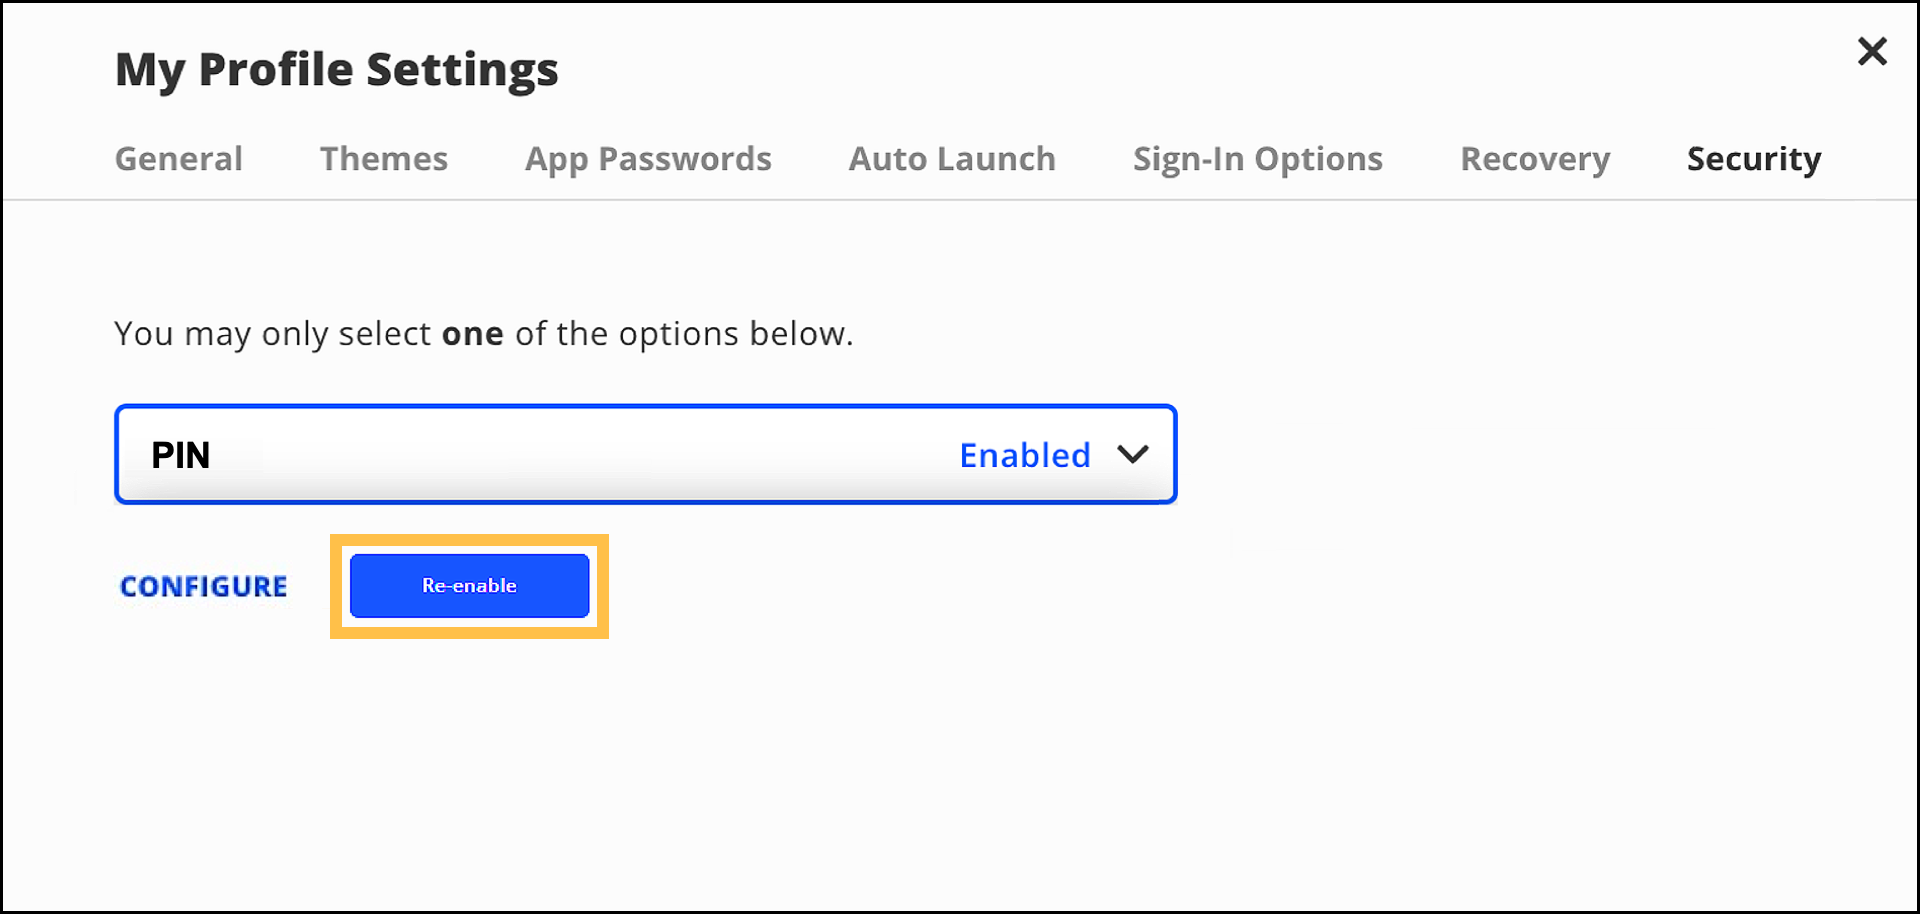Select the PIN option row
This screenshot has width=1920, height=914.
coord(645,454)
